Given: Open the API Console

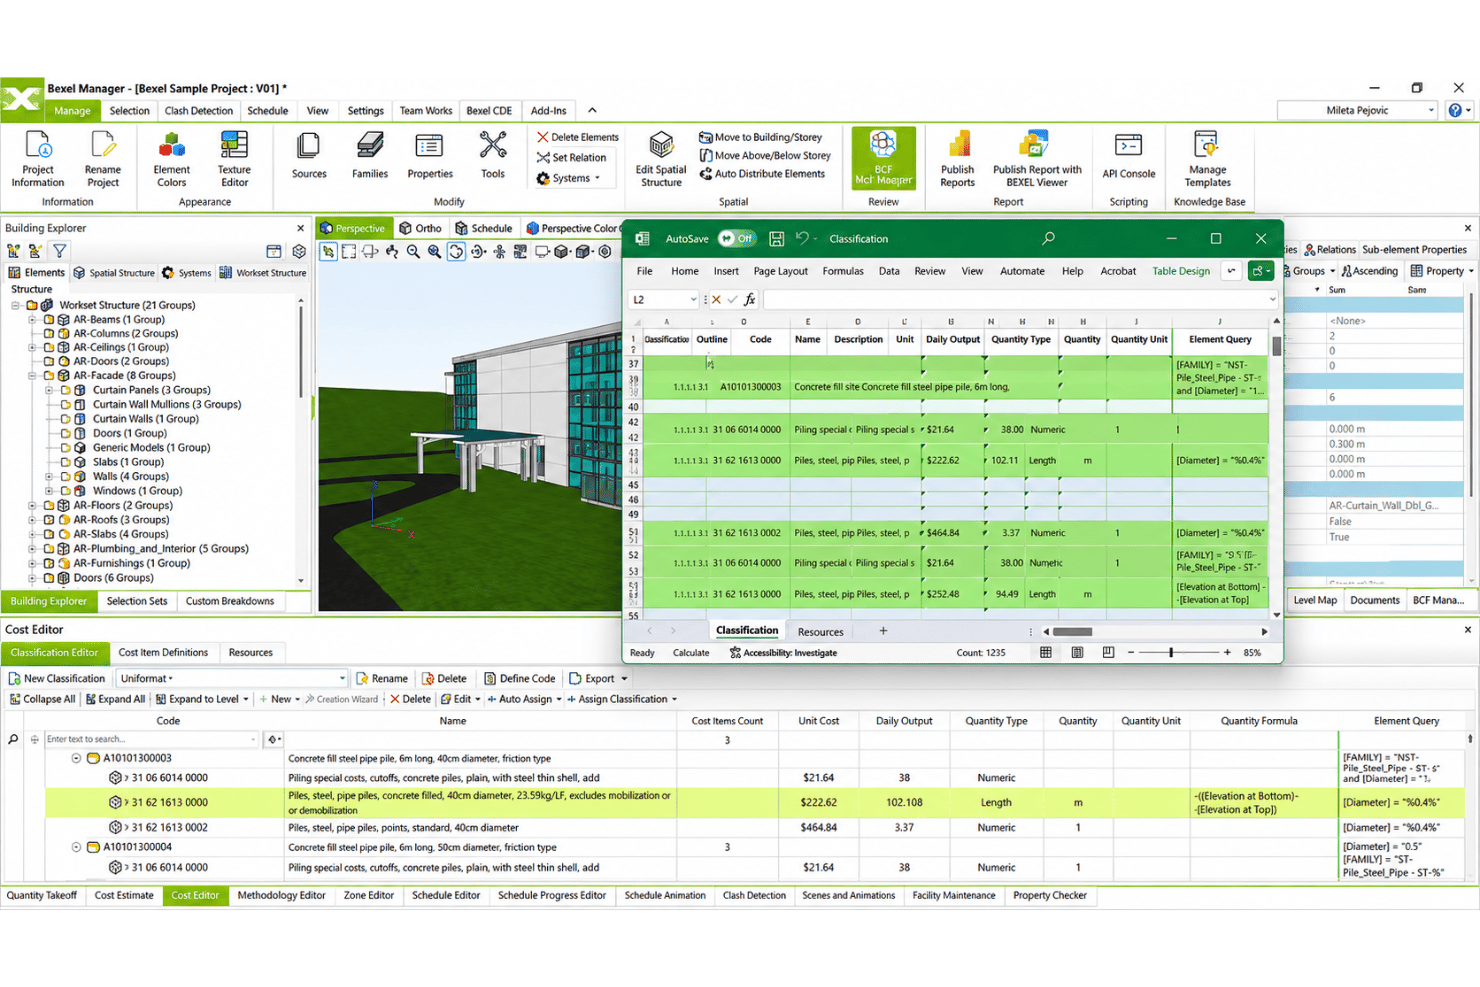Looking at the screenshot, I should (x=1129, y=155).
